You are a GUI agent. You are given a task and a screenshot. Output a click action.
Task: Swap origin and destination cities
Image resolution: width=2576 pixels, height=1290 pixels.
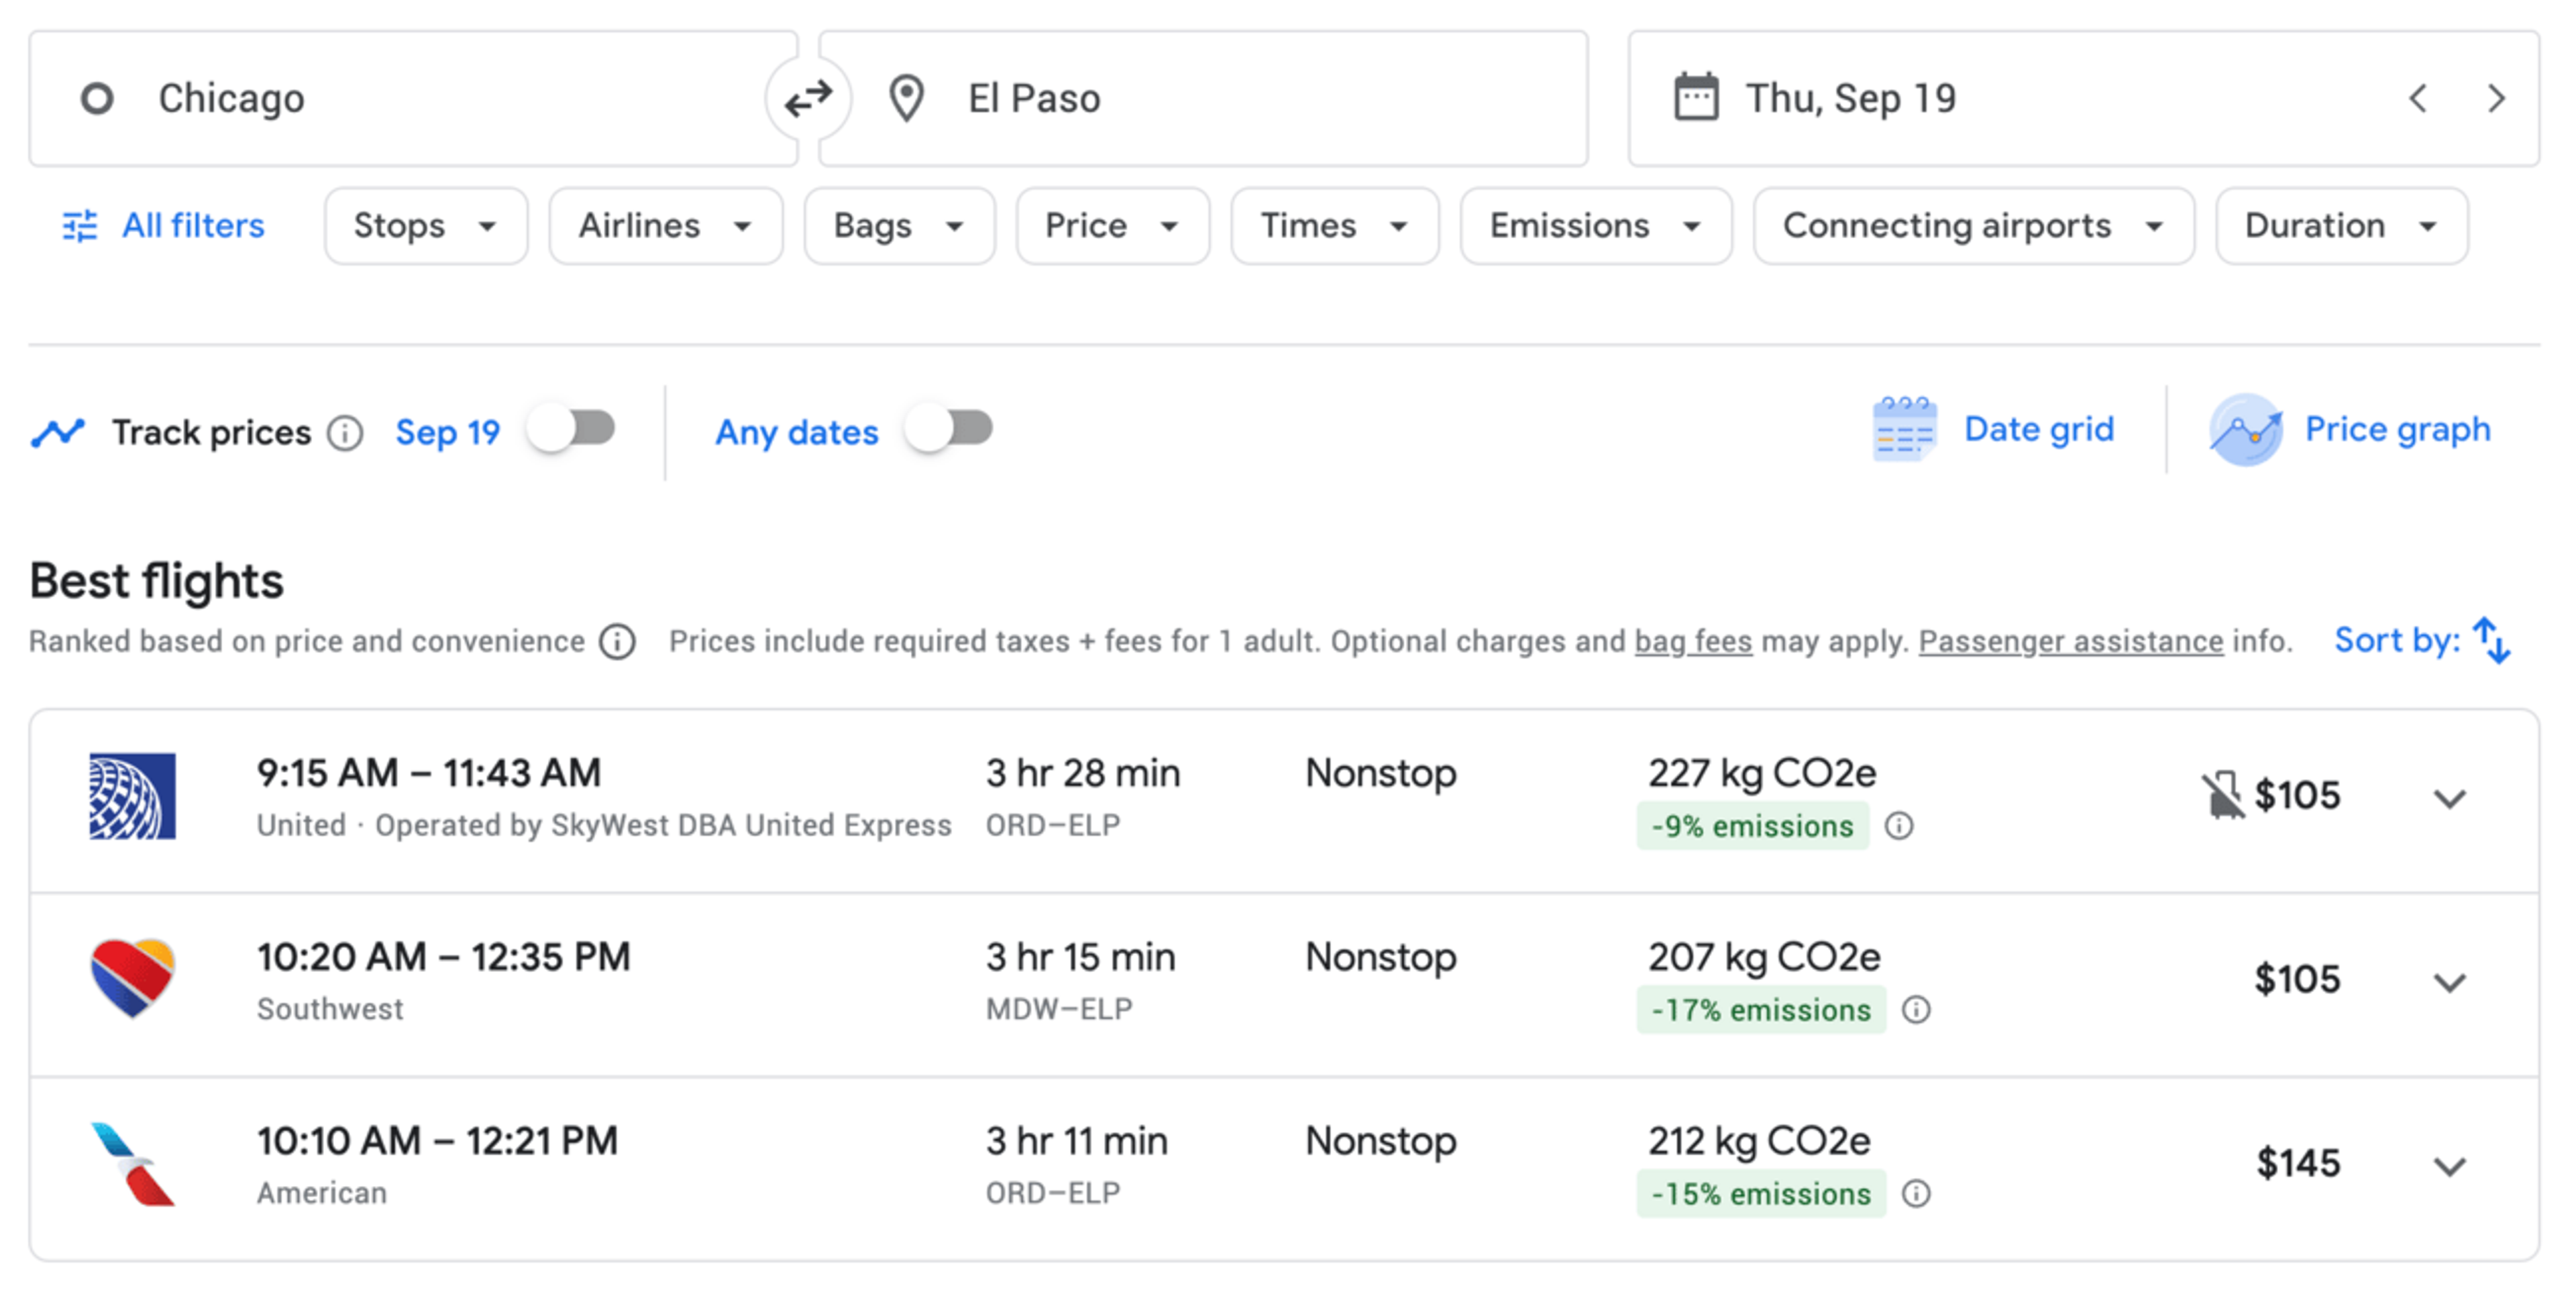pyautogui.click(x=808, y=99)
